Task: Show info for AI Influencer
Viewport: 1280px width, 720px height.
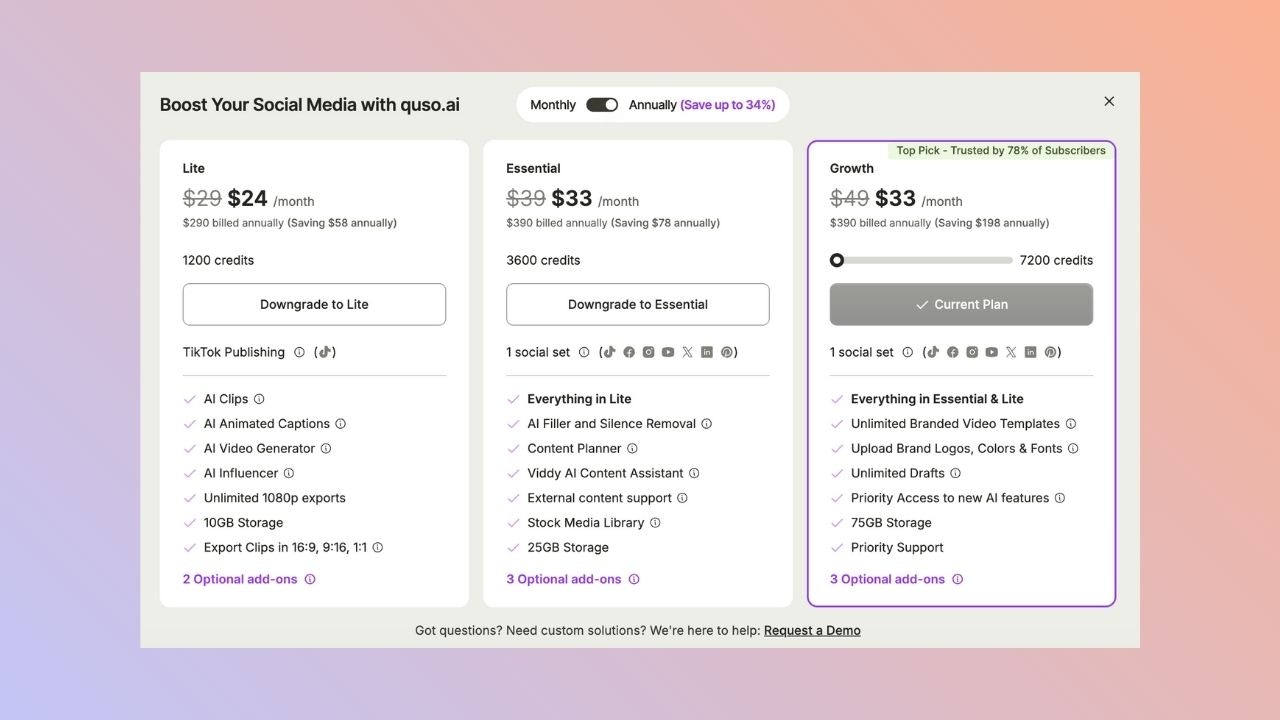Action: (289, 473)
